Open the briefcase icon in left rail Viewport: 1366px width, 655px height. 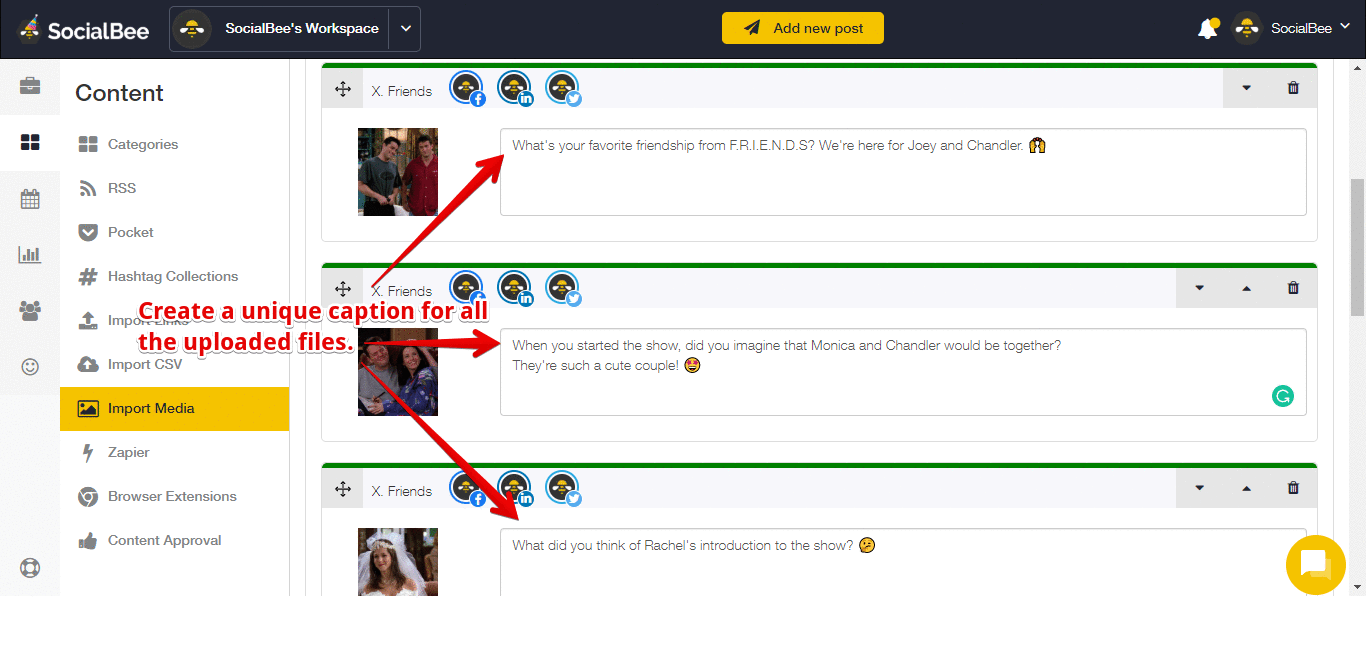click(x=30, y=85)
